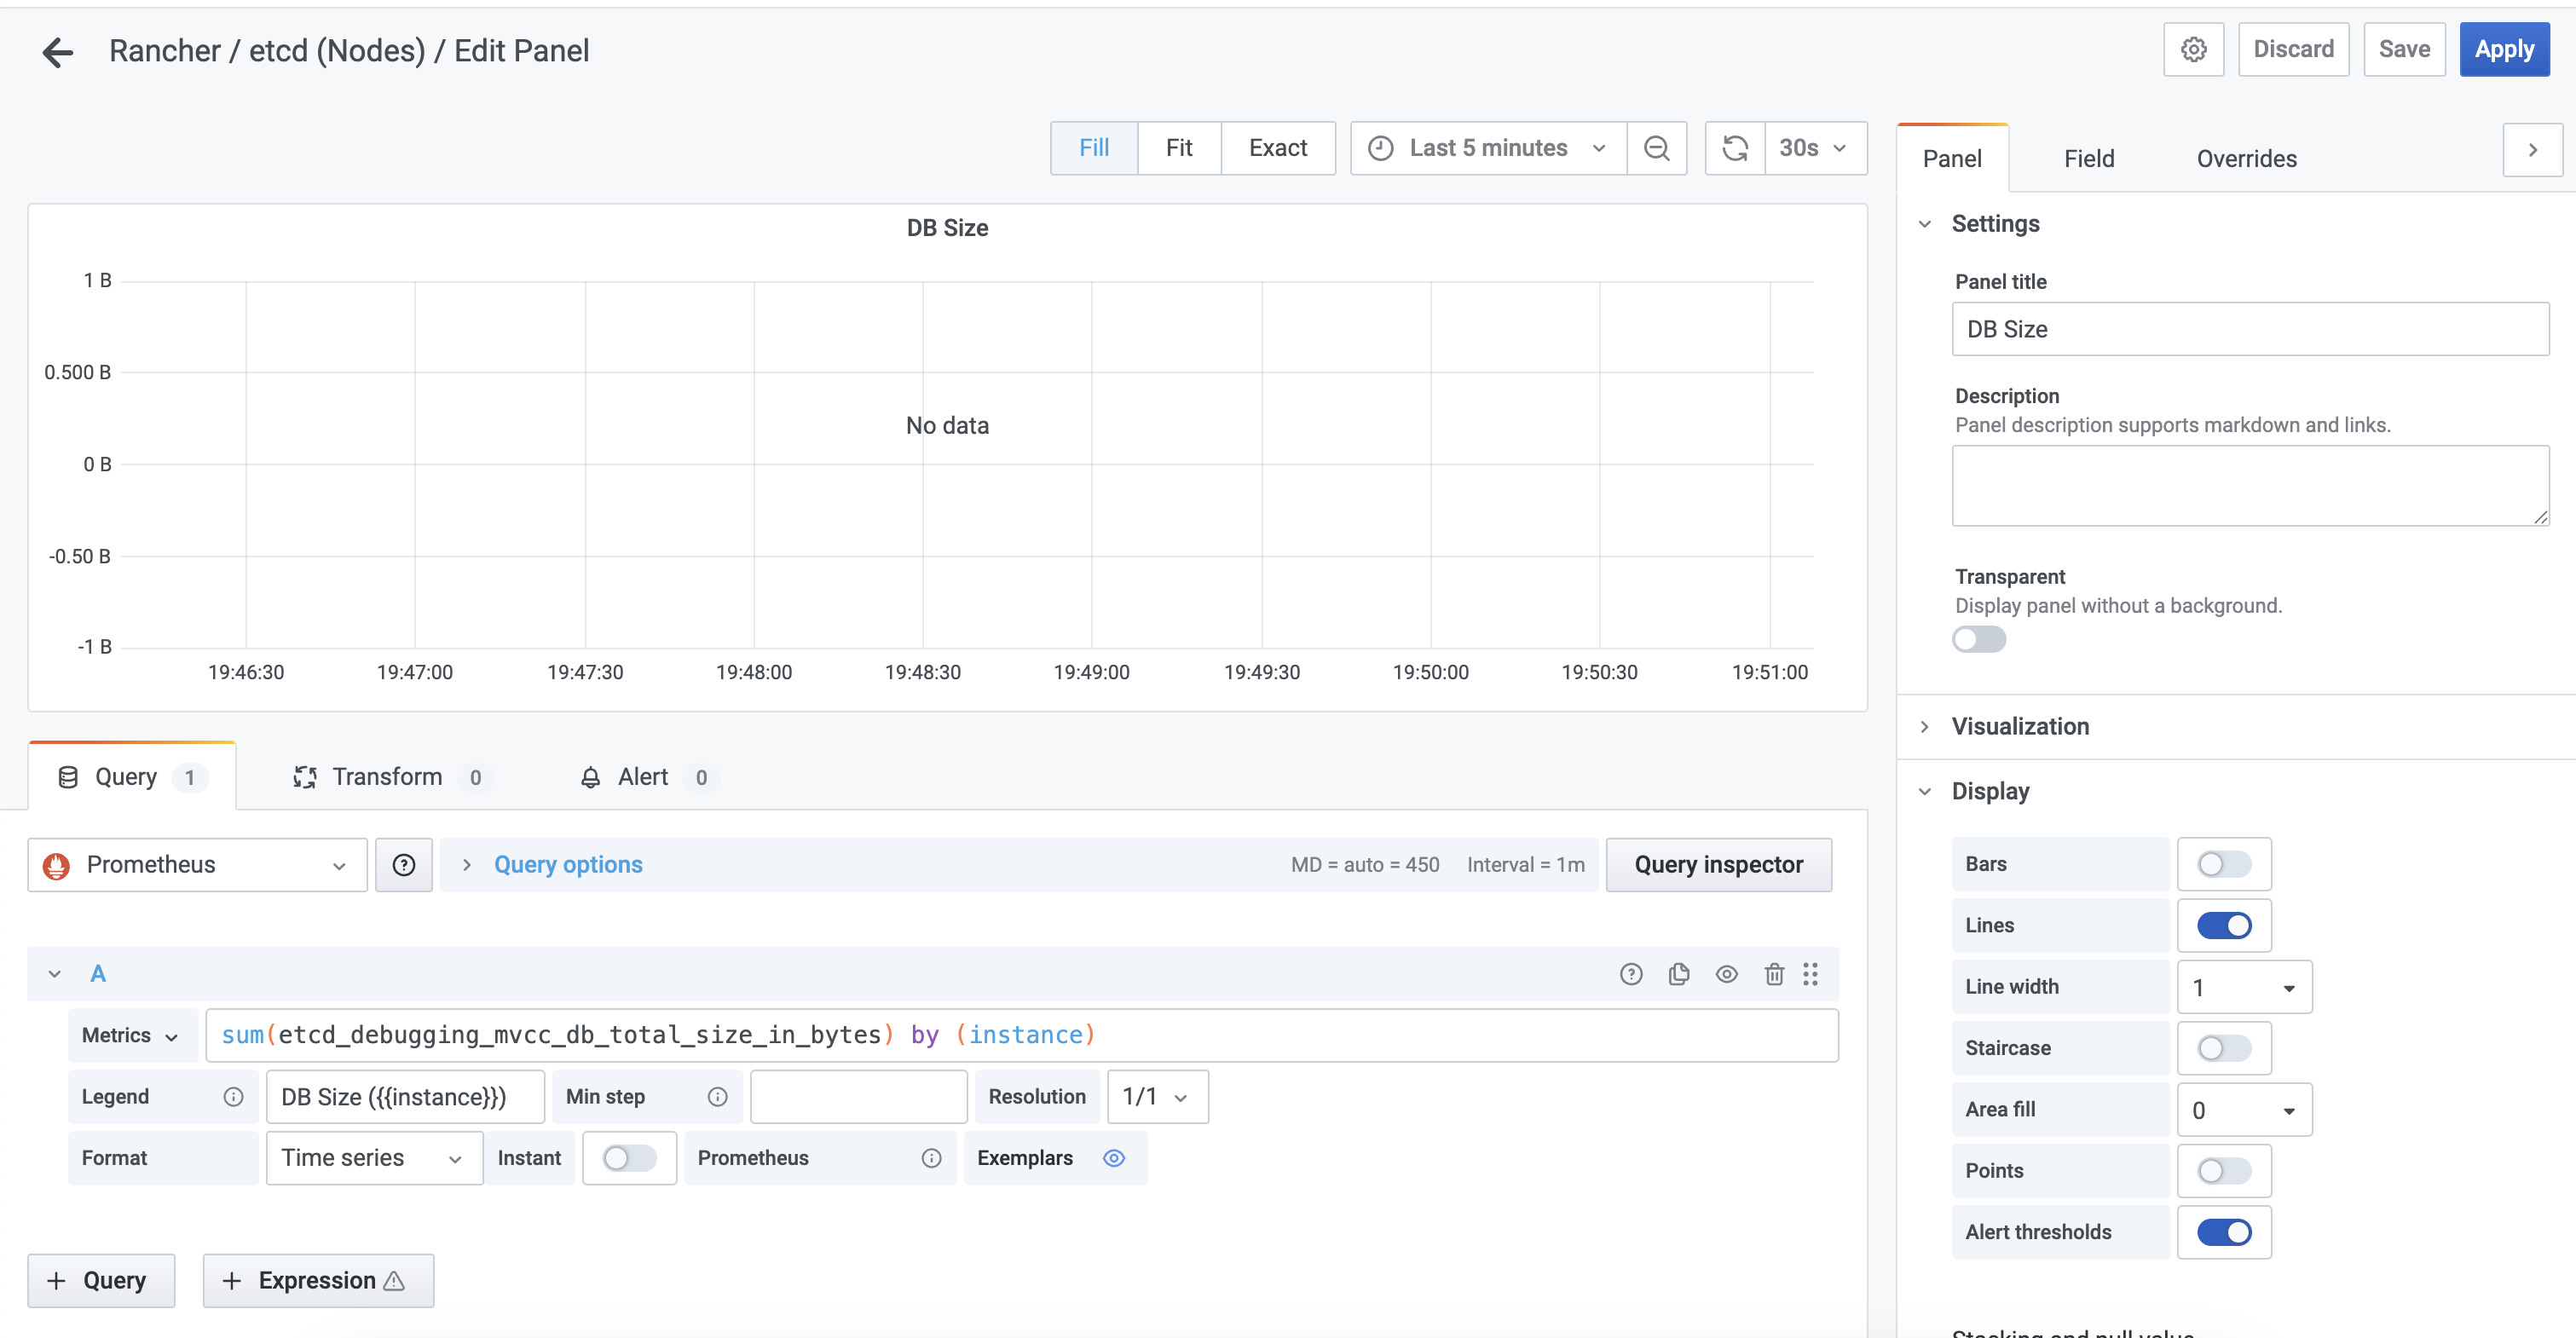Click the Prometheus link info icon
This screenshot has width=2576, height=1338.
[x=931, y=1158]
